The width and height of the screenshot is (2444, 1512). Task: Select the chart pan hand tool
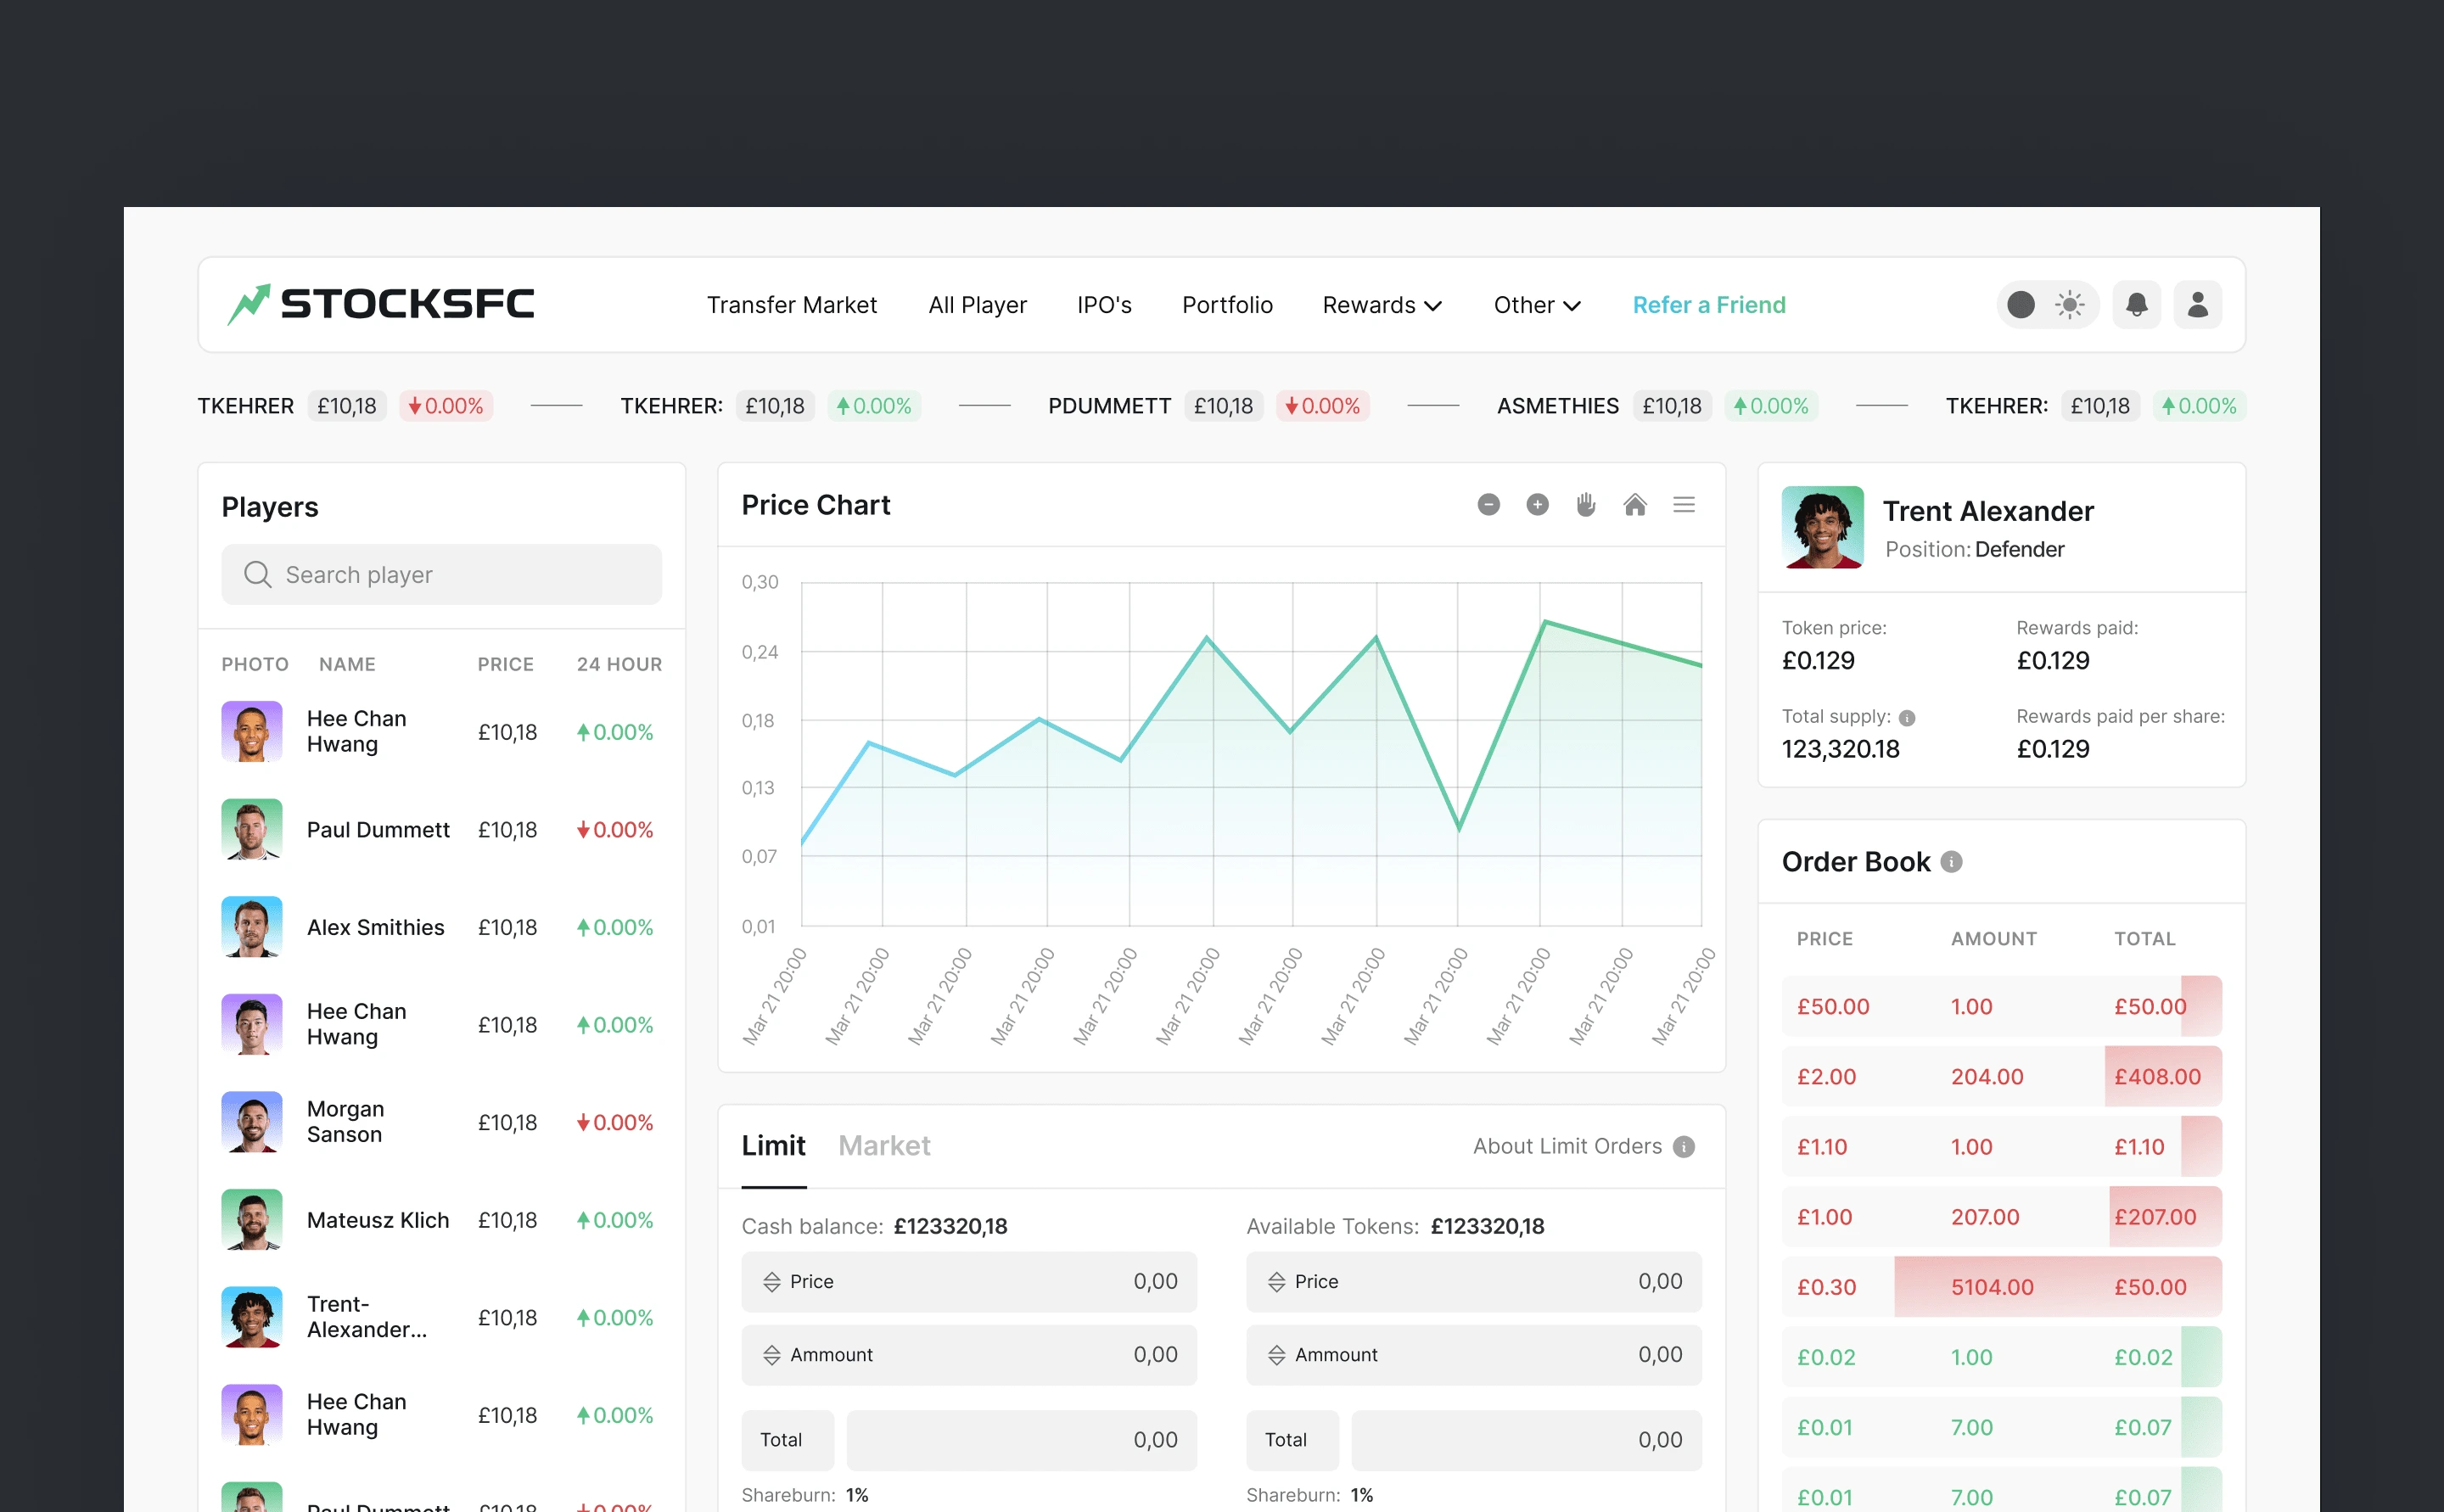tap(1586, 505)
